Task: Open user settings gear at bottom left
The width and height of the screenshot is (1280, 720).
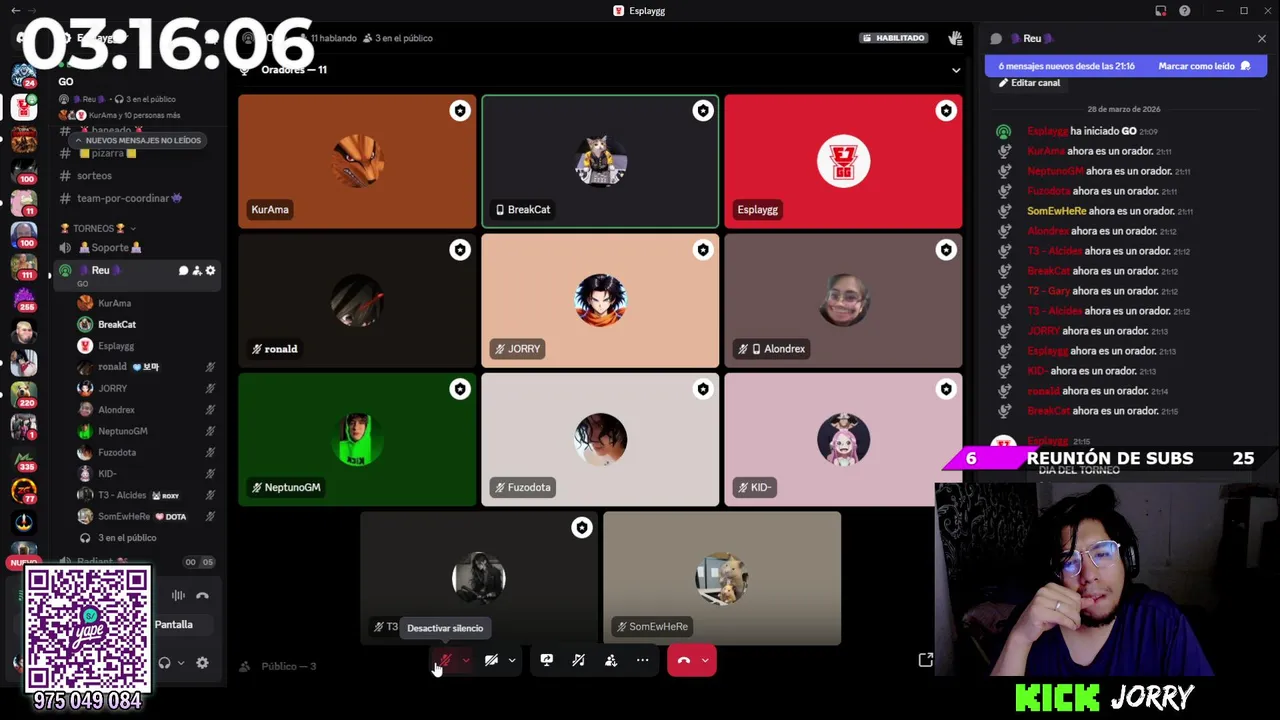Action: coord(202,663)
